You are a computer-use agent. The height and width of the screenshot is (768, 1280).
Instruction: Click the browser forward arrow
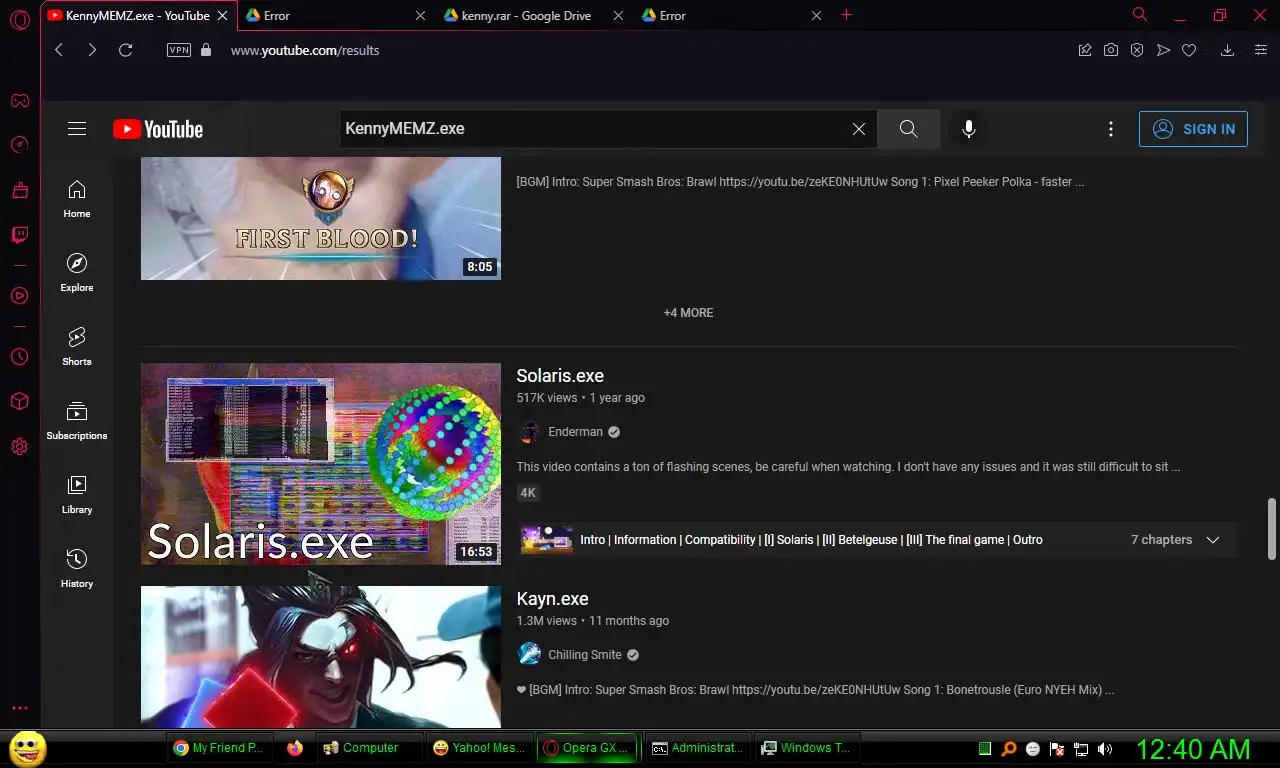(x=92, y=50)
